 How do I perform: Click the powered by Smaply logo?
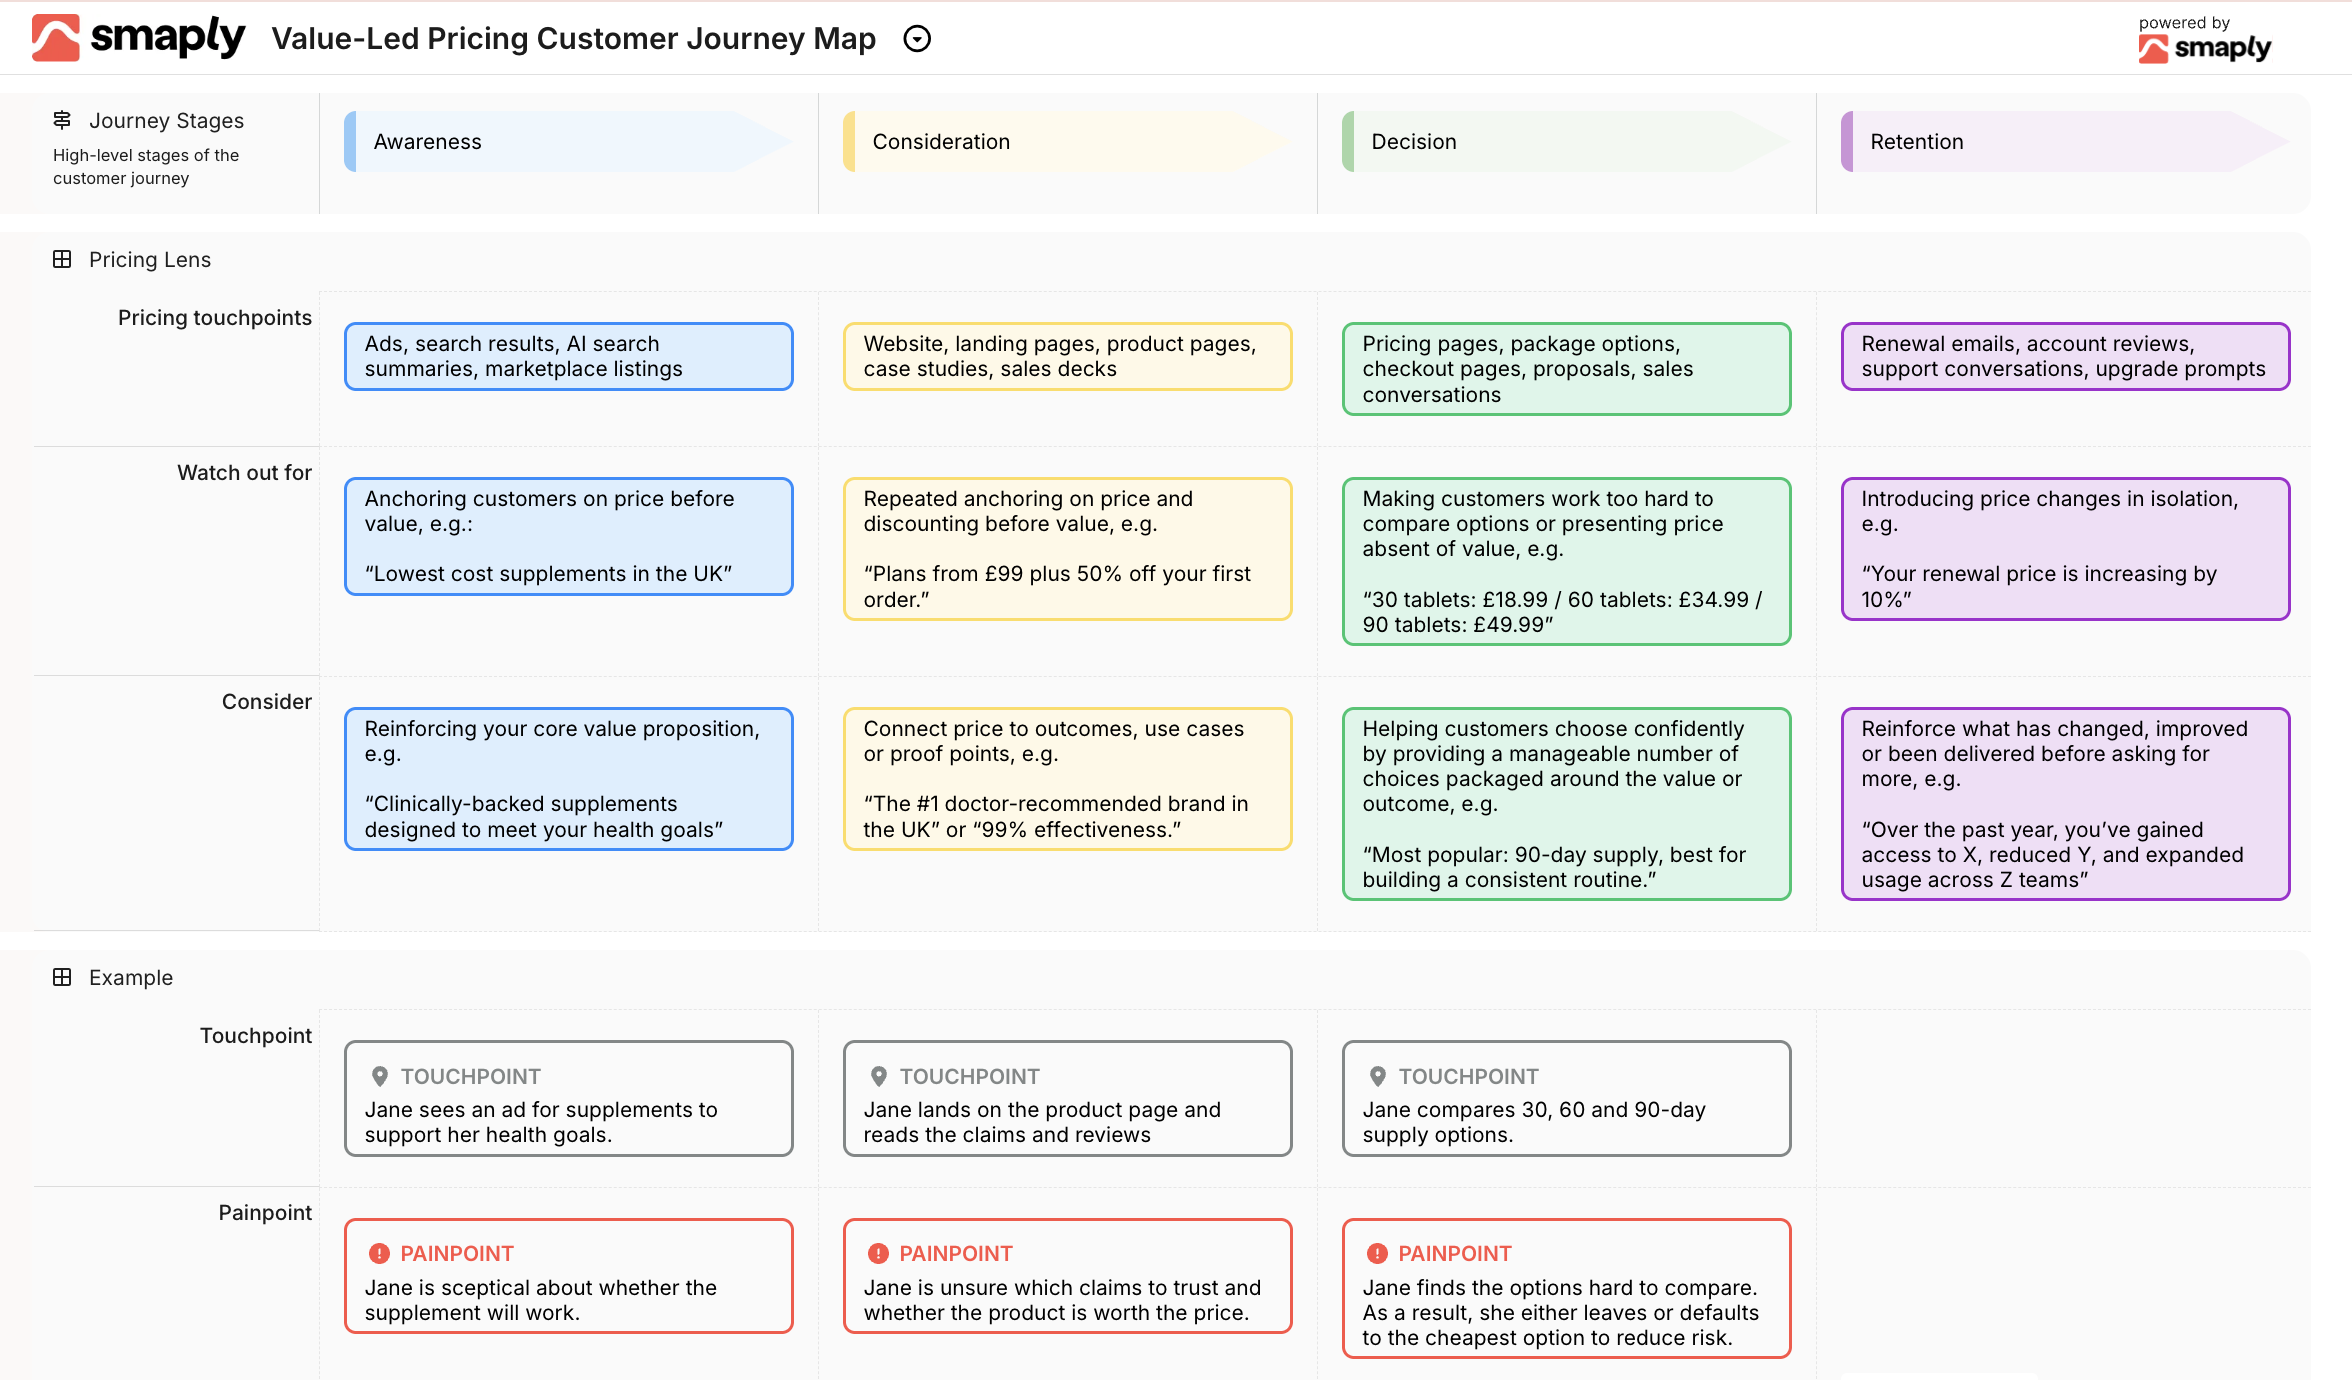point(2204,40)
